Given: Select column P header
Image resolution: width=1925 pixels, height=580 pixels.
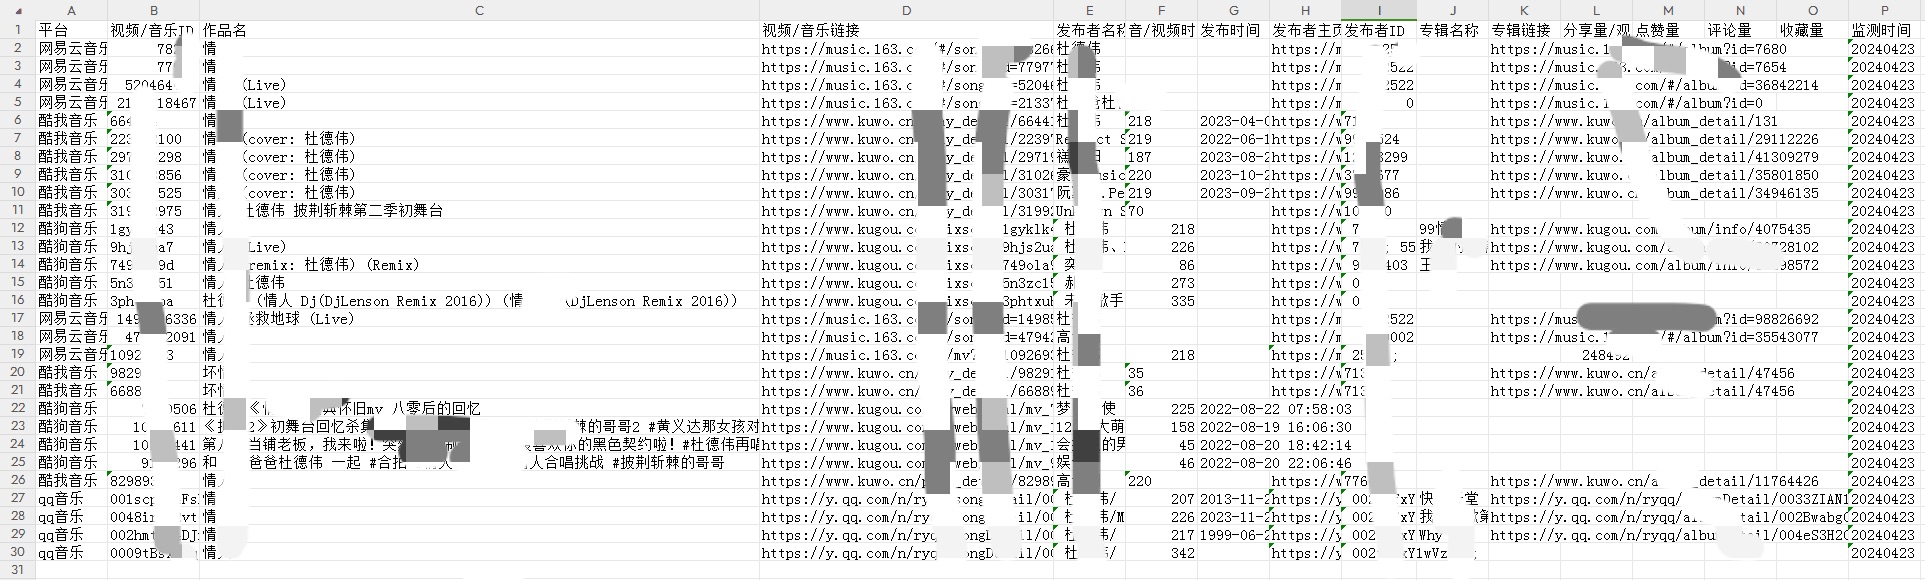Looking at the screenshot, I should [1884, 11].
